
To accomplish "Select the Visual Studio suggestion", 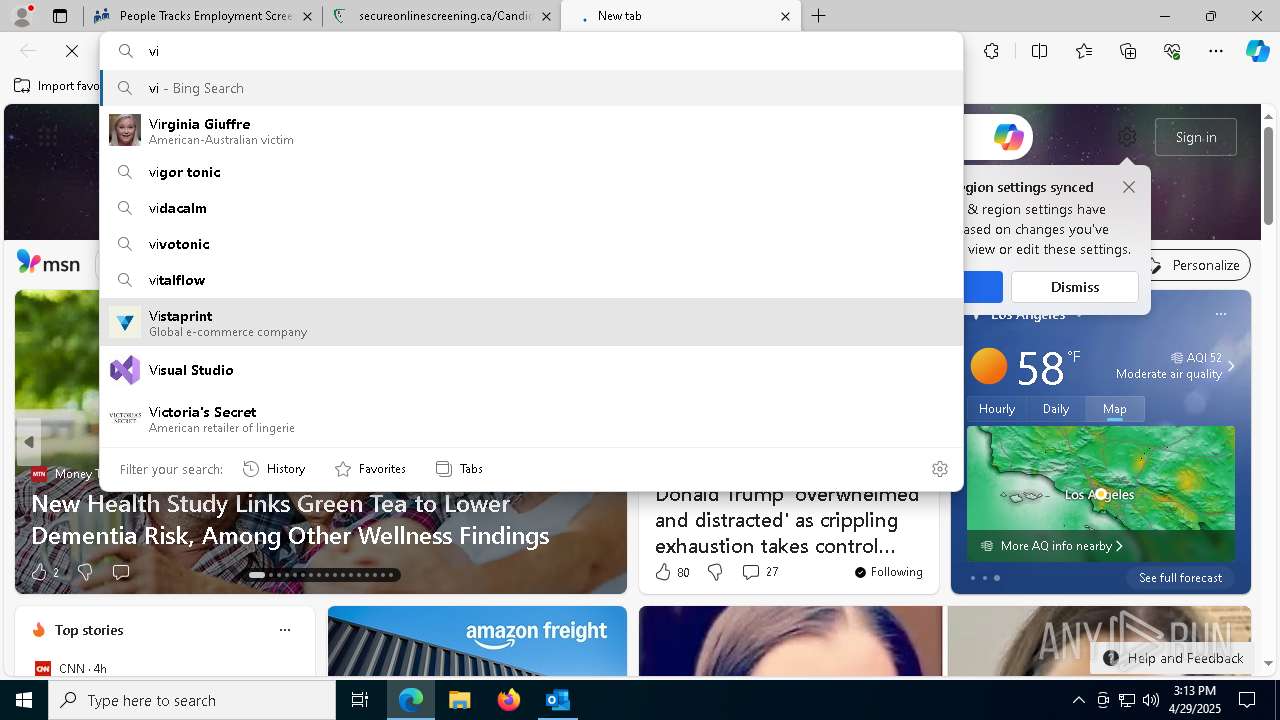I will [531, 370].
